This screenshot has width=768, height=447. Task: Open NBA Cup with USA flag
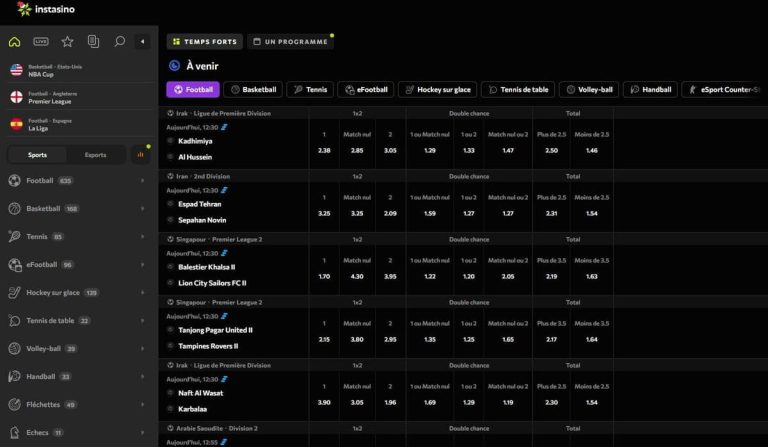pyautogui.click(x=78, y=71)
